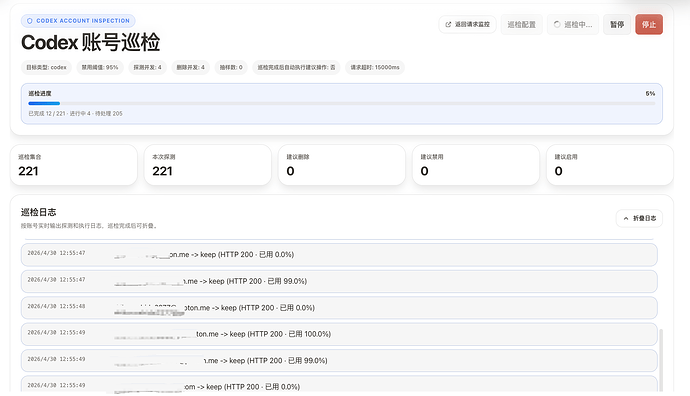The width and height of the screenshot is (690, 396).
Task: Click the spinner icon beside 巡检中
Action: pos(557,25)
